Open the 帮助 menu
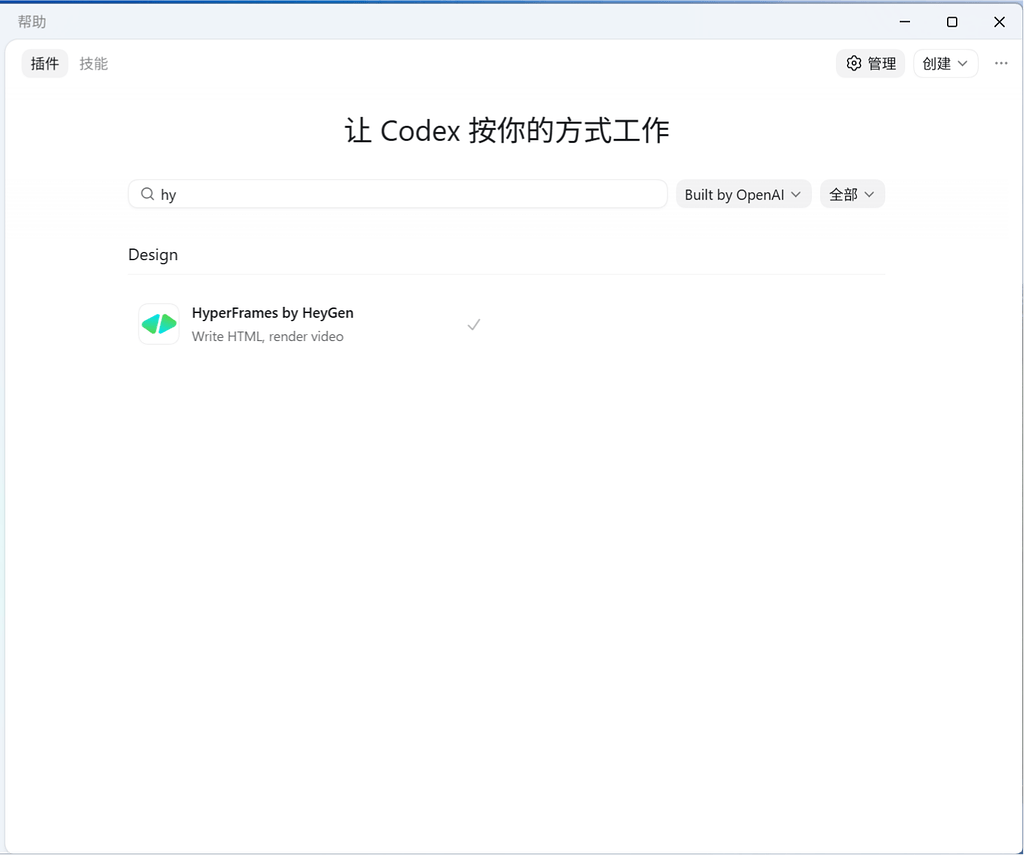Screen dimensions: 1024x855 pyautogui.click(x=31, y=22)
